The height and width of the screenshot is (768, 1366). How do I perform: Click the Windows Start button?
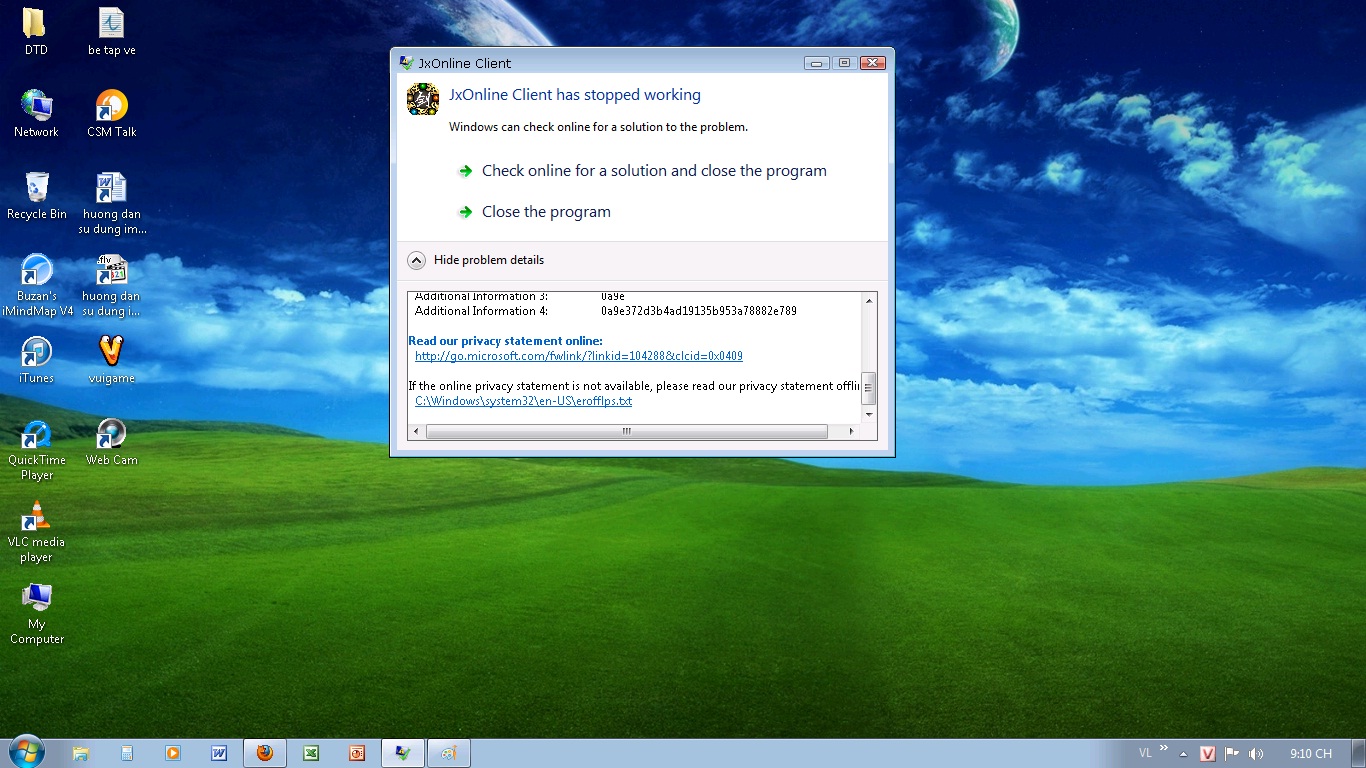click(x=26, y=752)
